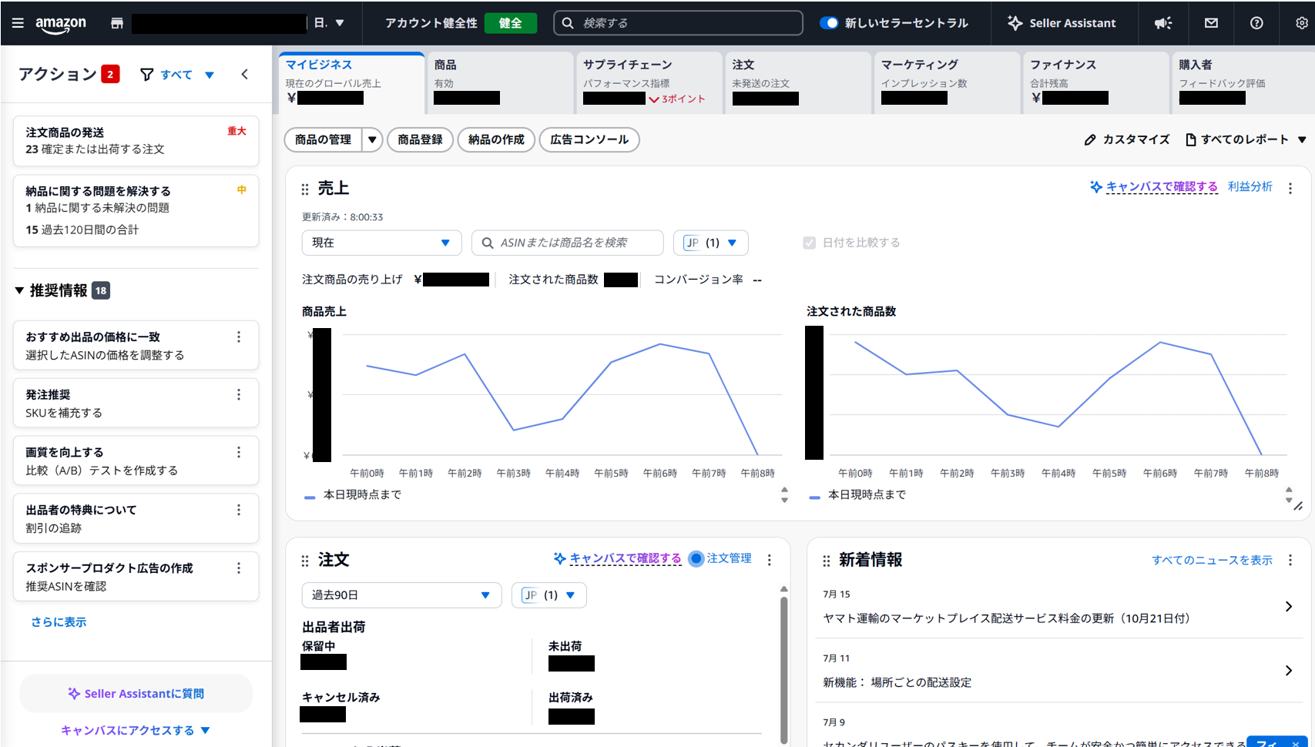Viewport: 1315px width, 747px height.
Task: Click the 健全 account health badge
Action: [x=510, y=23]
